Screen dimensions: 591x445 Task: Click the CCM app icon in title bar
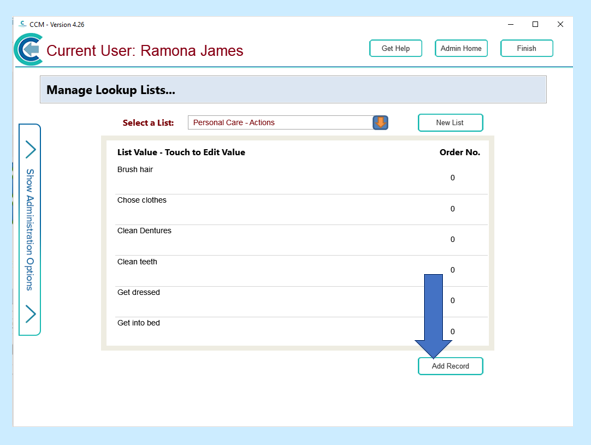(23, 24)
